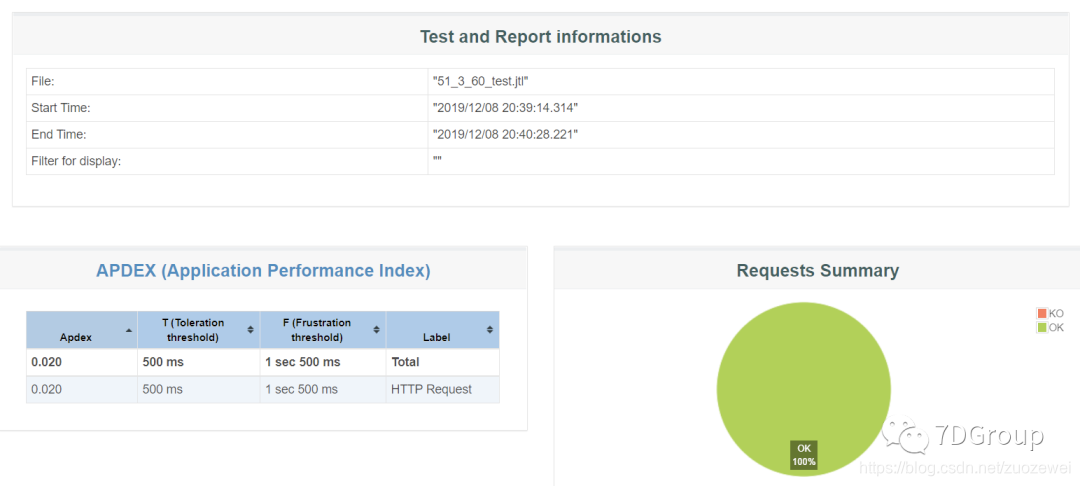This screenshot has height=486, width=1080.
Task: Click the "Start Time:" row label
Action: [61, 107]
